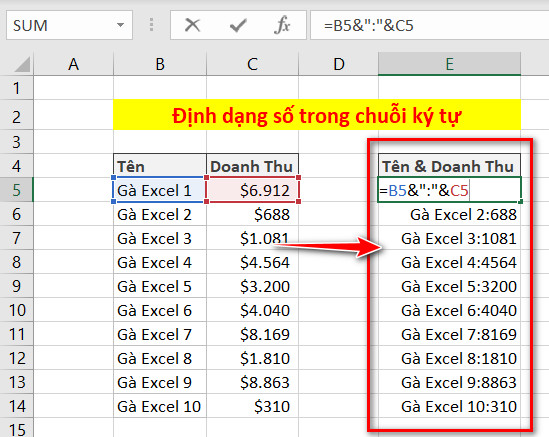The height and width of the screenshot is (437, 549).
Task: Click cell 'Gà Excel 4' in column B
Action: tap(160, 262)
